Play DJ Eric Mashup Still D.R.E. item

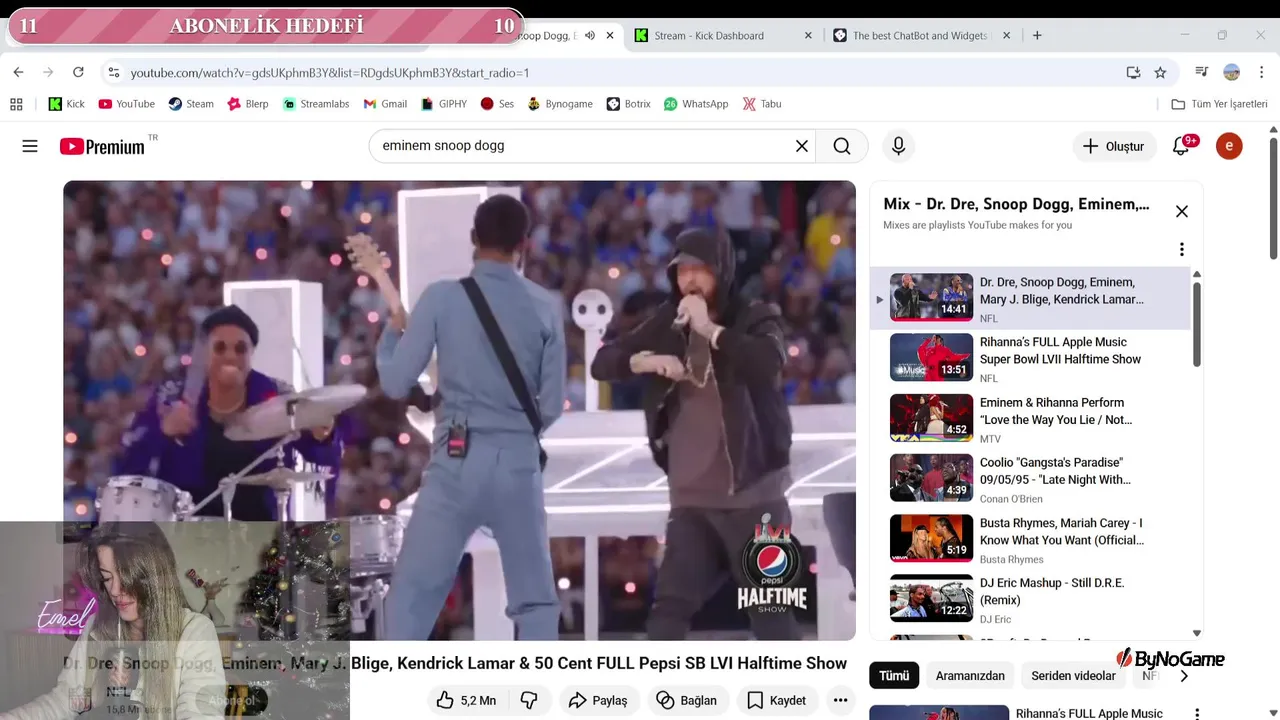[1030, 599]
